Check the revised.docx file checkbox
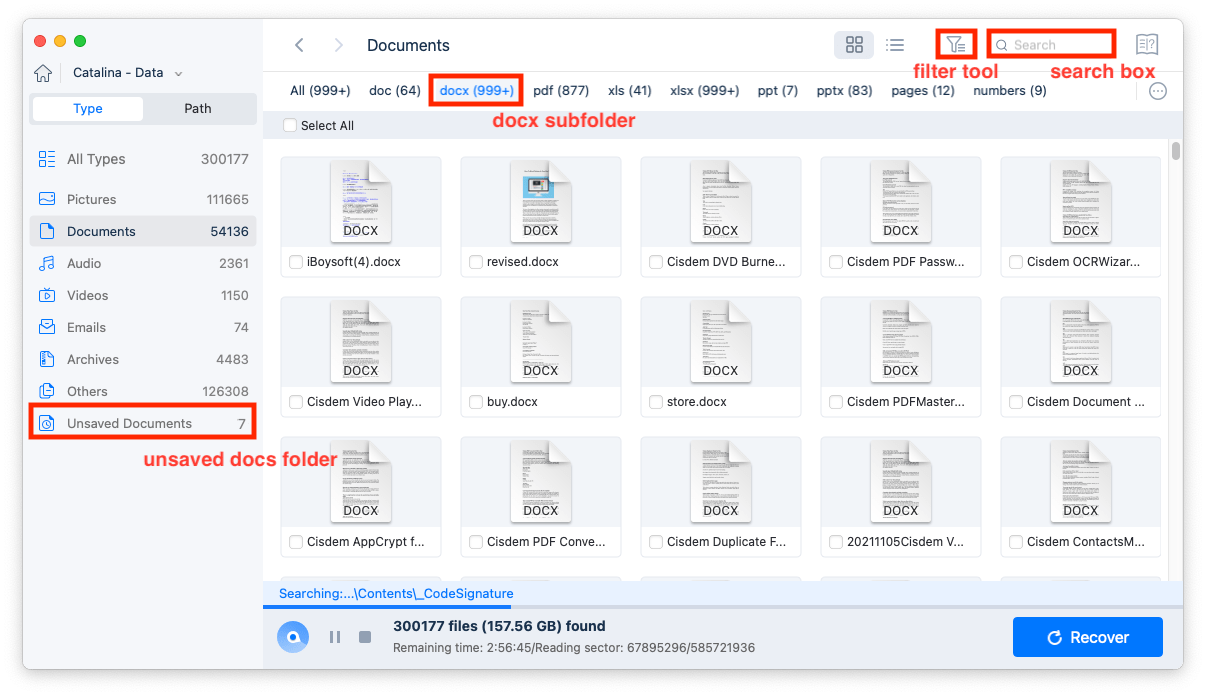Viewport: 1206px width, 696px height. pos(476,261)
